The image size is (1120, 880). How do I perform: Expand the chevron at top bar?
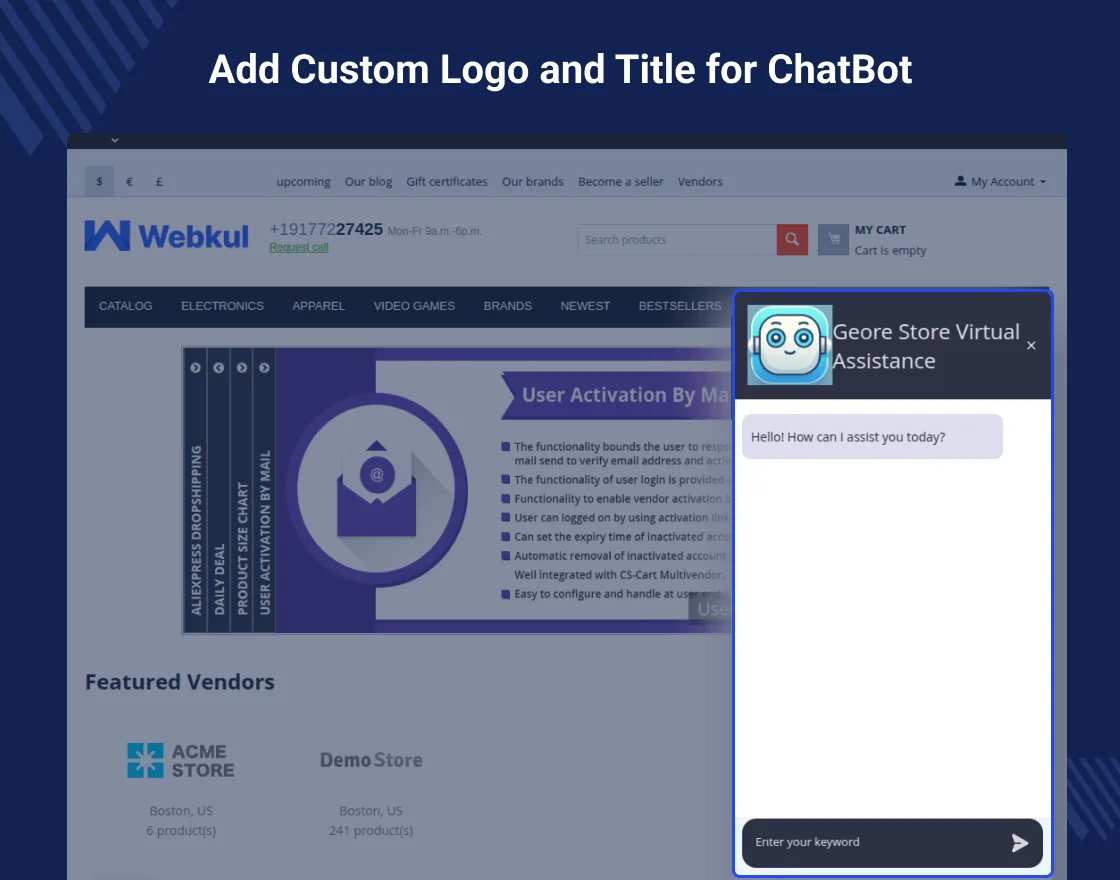115,140
